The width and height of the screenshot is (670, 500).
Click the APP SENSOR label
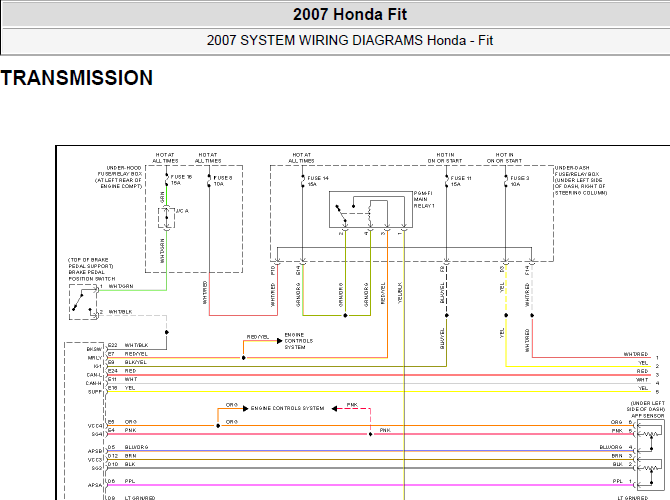click(648, 416)
